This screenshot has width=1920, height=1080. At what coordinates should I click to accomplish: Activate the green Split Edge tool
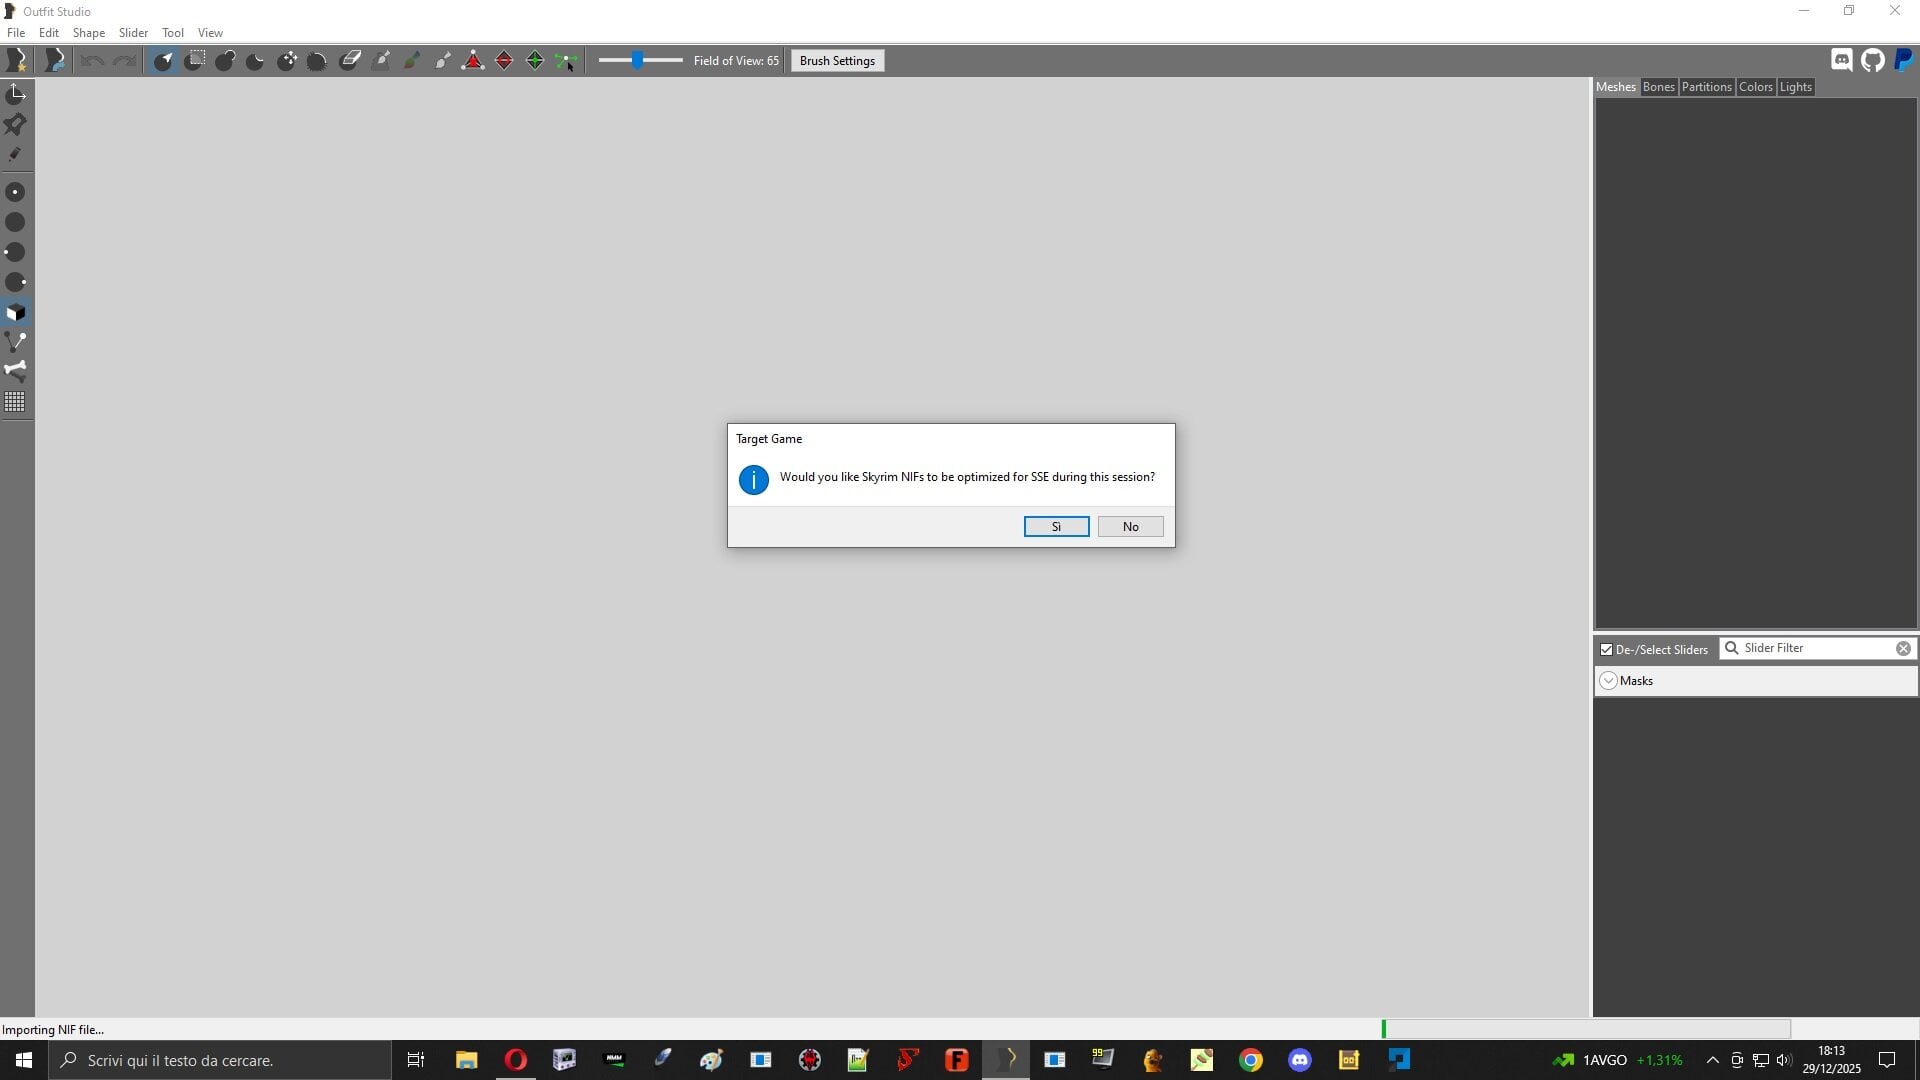tap(535, 61)
